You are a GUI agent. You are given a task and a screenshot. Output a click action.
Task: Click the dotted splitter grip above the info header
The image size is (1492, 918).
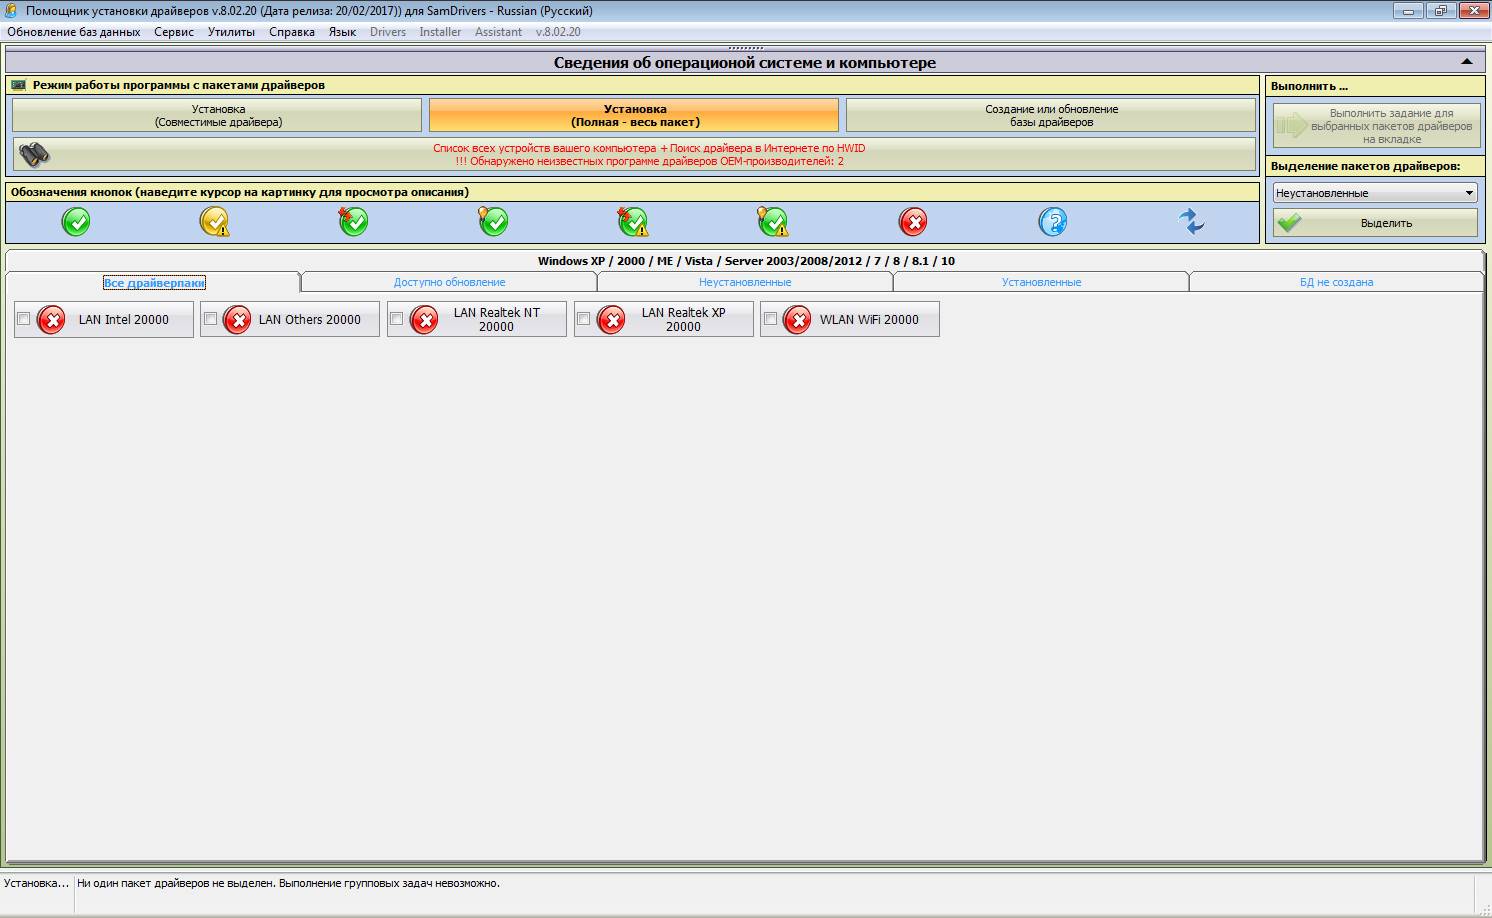(x=746, y=47)
